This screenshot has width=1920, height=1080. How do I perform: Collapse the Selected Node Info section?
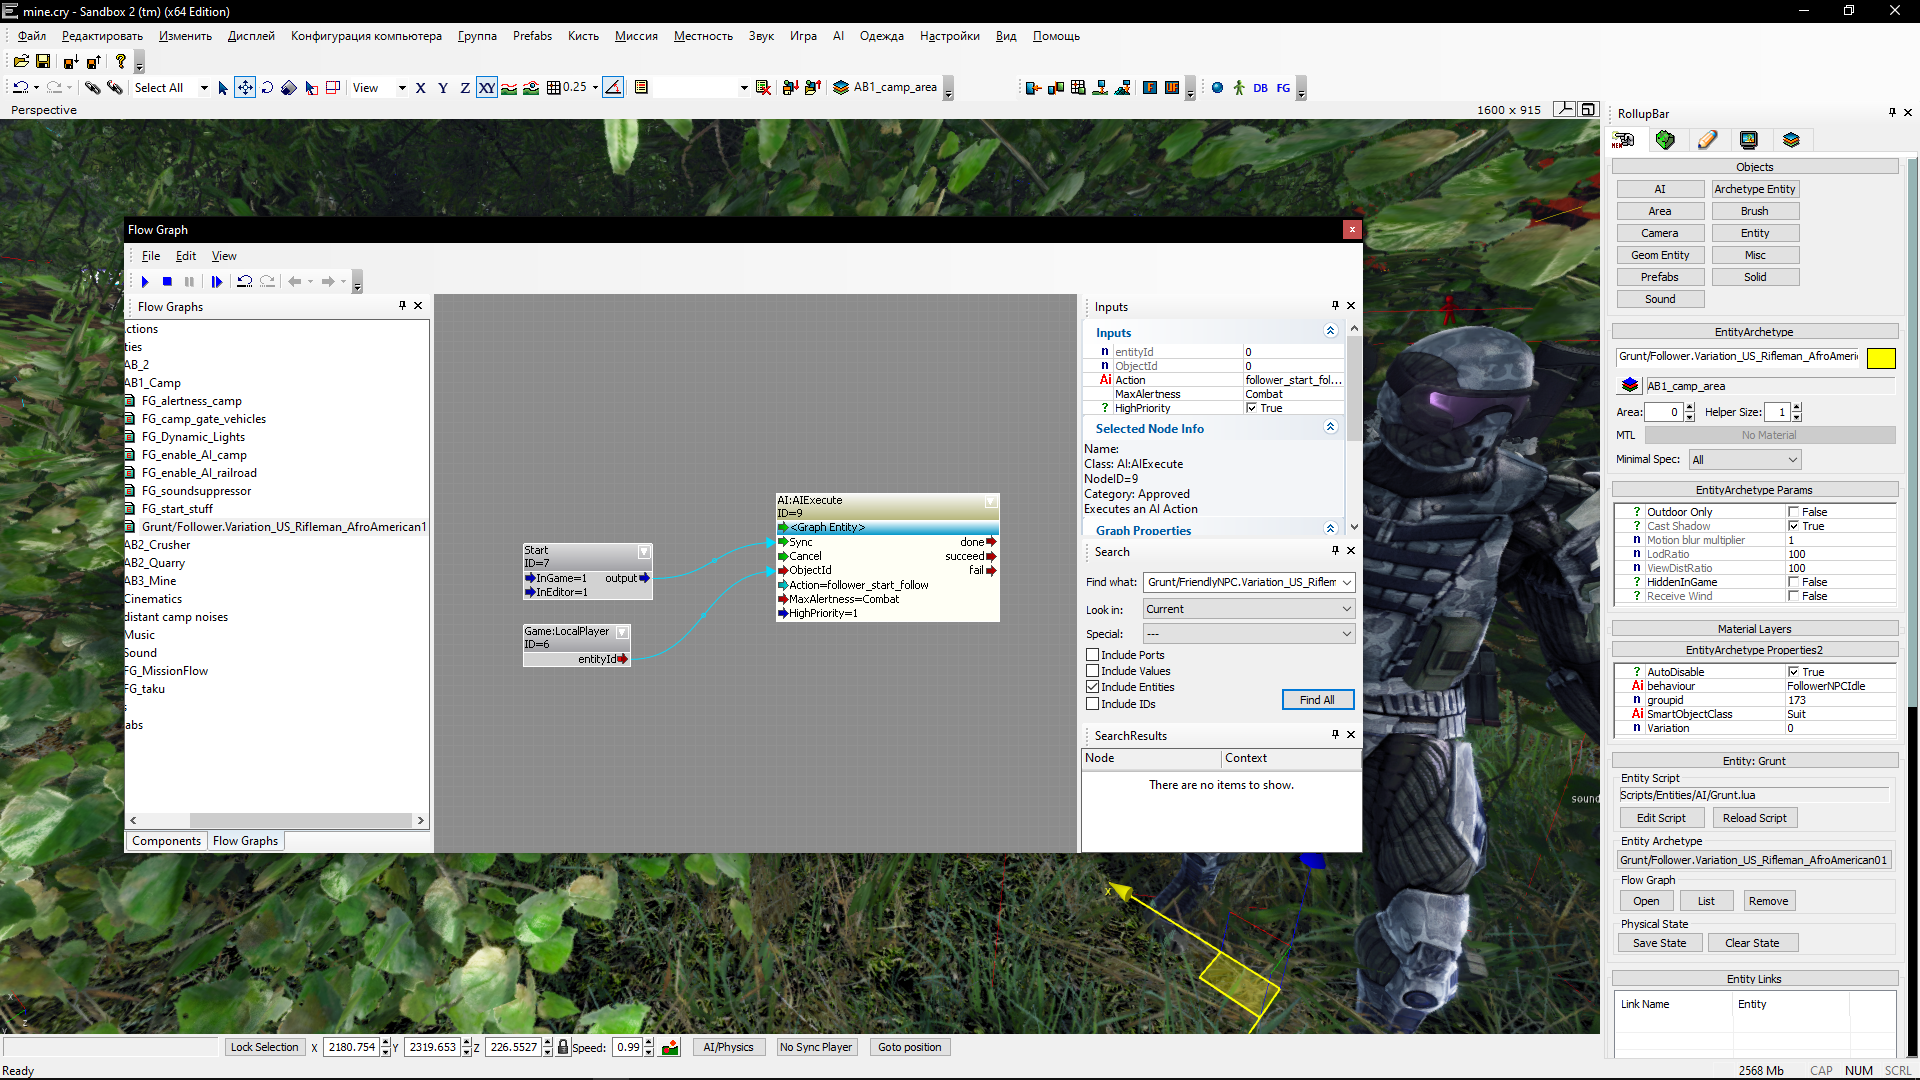[1330, 428]
